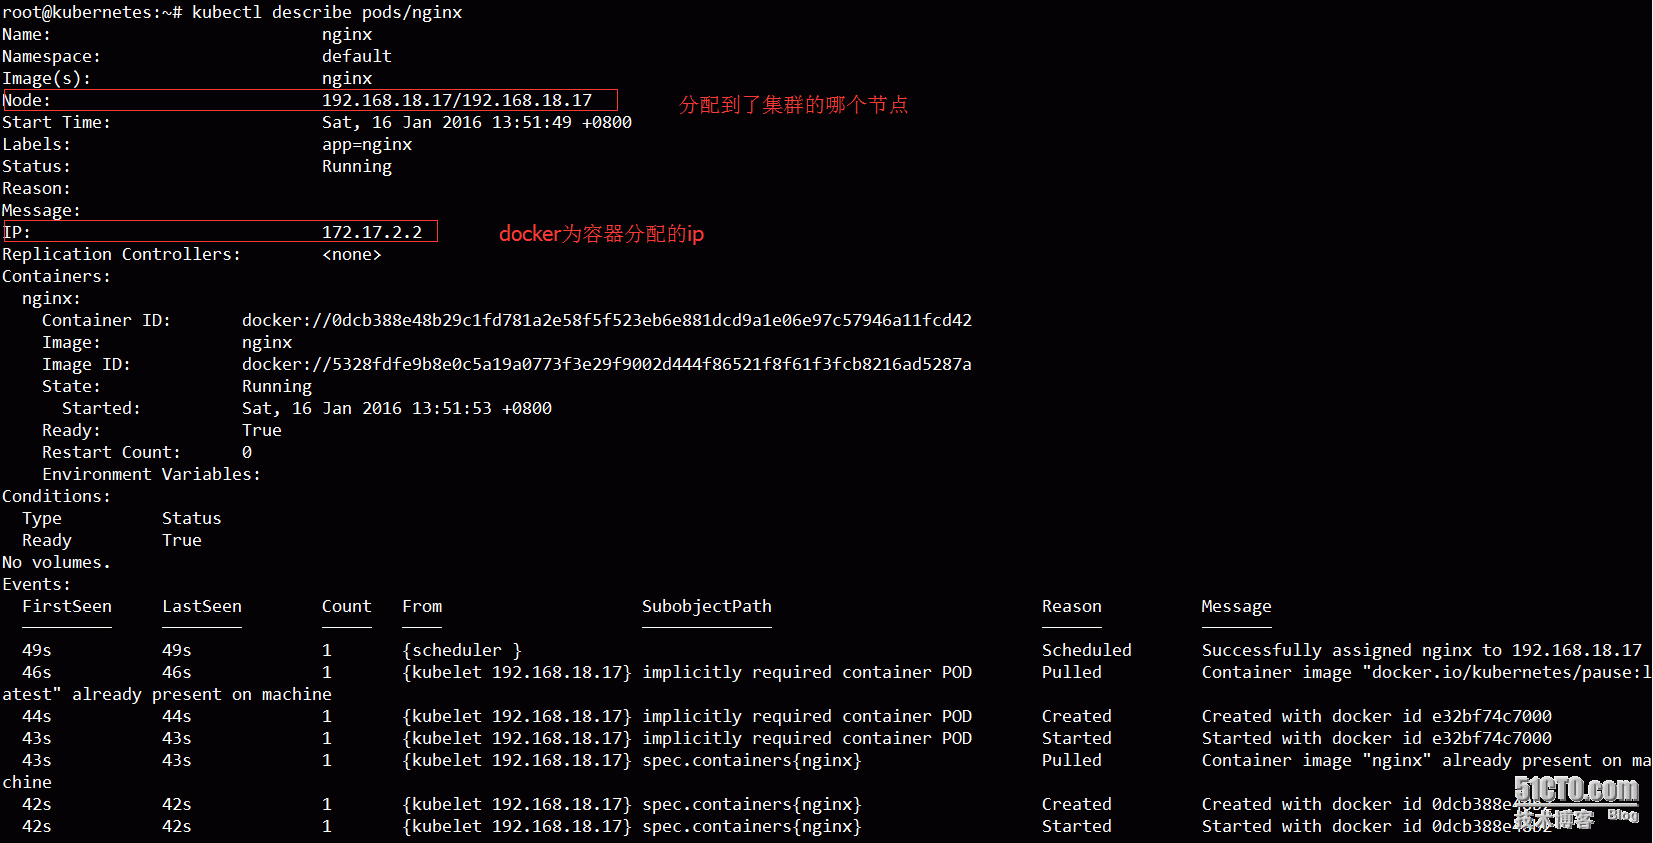Click the 'Count' events column header
1653x843 pixels.
tap(347, 607)
